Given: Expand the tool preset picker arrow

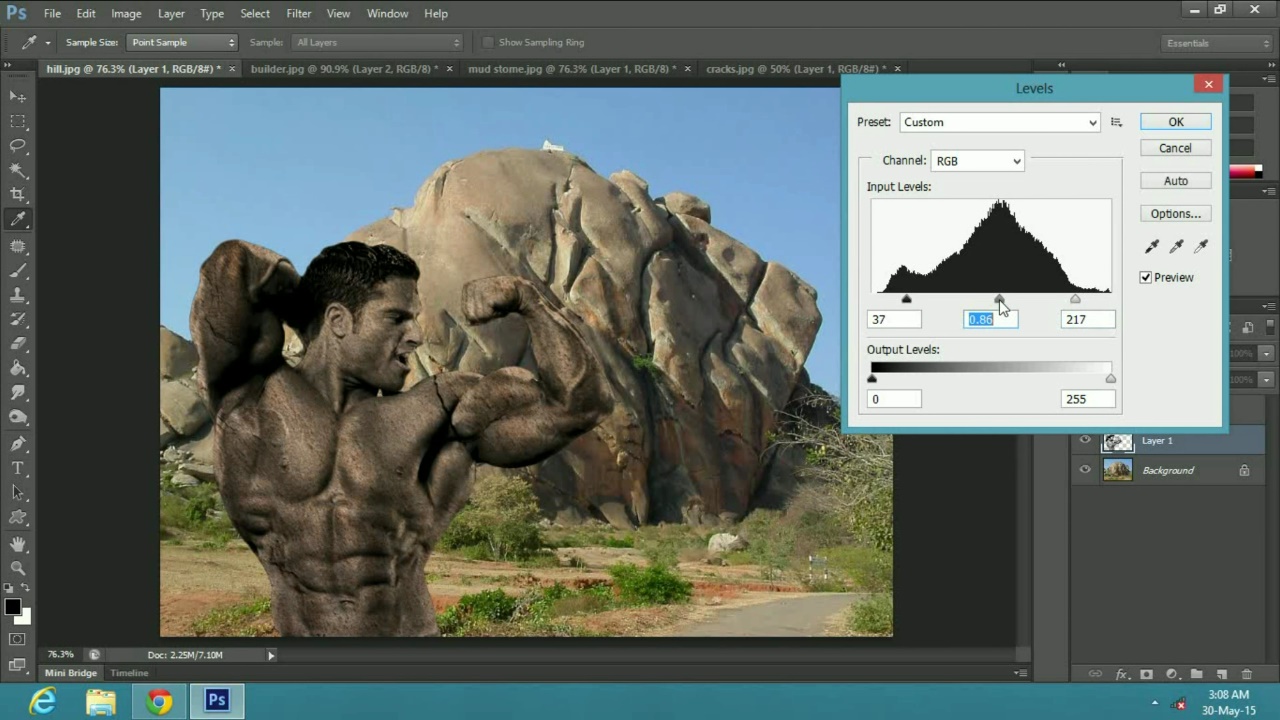Looking at the screenshot, I should point(47,43).
